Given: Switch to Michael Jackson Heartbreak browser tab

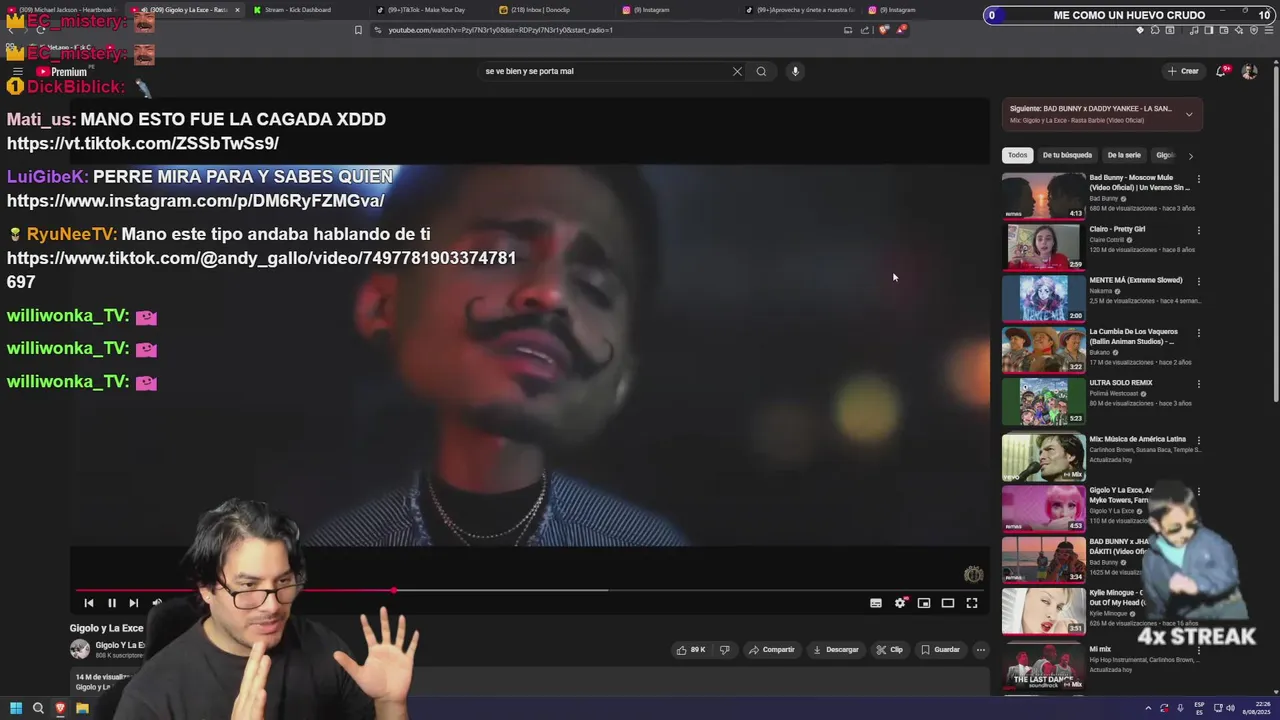Looking at the screenshot, I should (x=62, y=10).
